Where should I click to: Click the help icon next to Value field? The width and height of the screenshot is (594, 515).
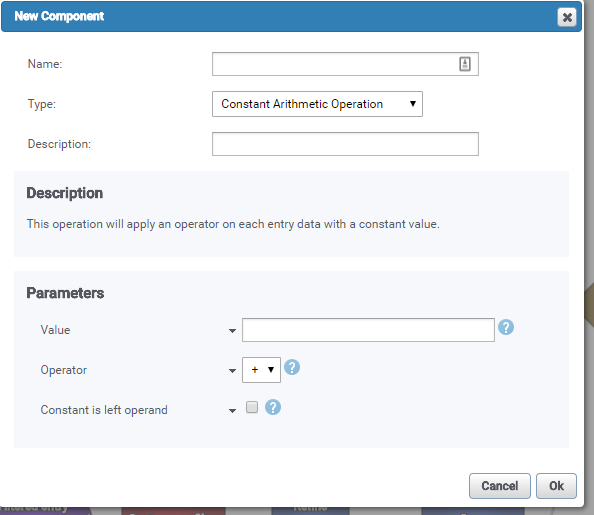(x=506, y=327)
